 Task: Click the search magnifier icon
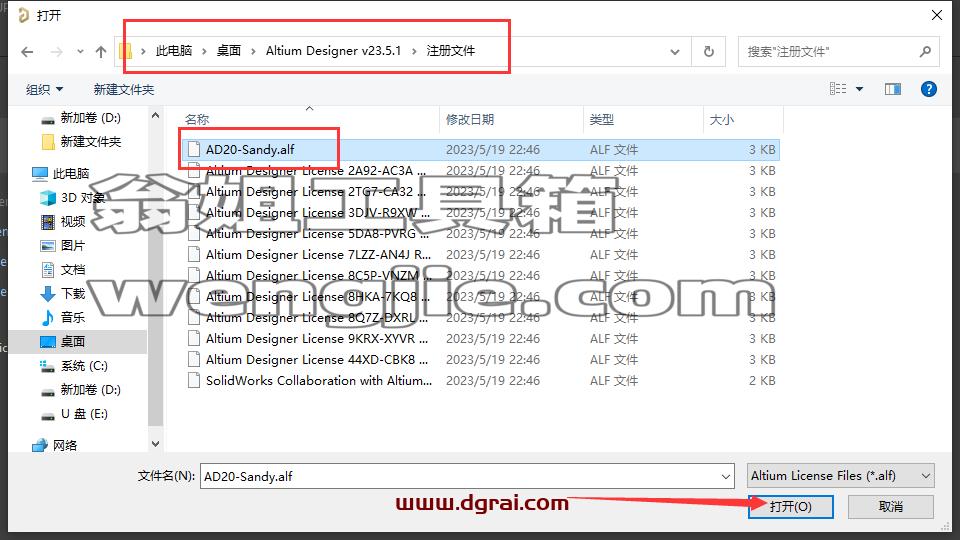[925, 52]
